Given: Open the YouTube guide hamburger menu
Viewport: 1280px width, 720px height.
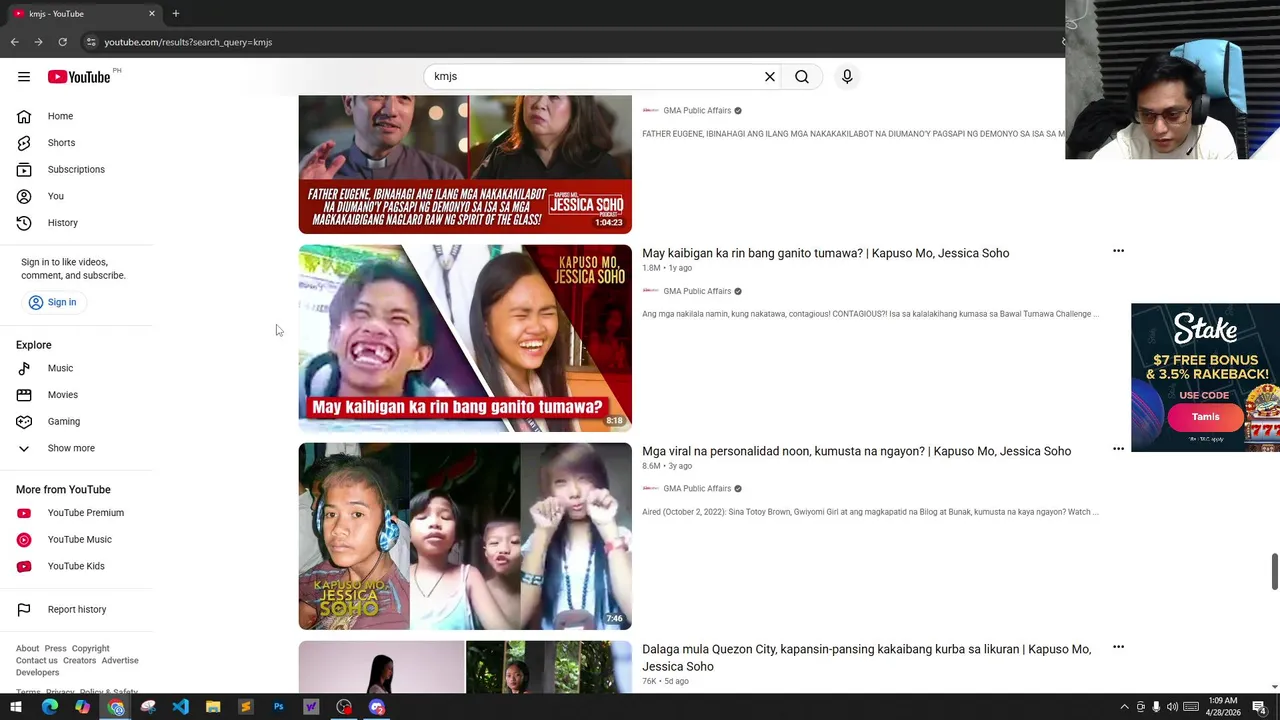Looking at the screenshot, I should 24,77.
